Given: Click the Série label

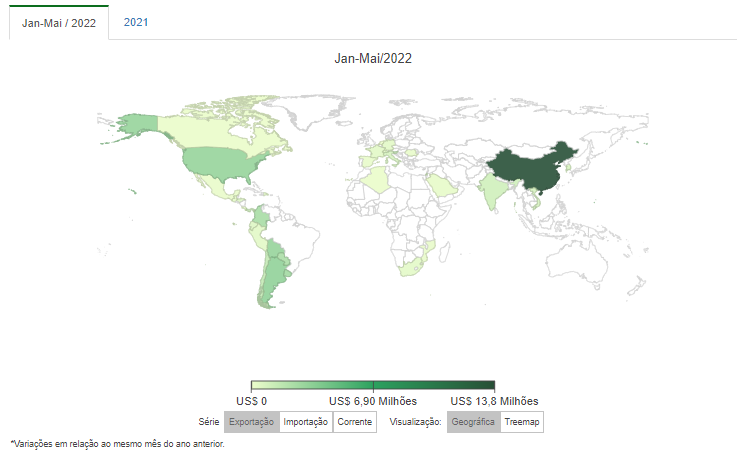Looking at the screenshot, I should click(209, 422).
